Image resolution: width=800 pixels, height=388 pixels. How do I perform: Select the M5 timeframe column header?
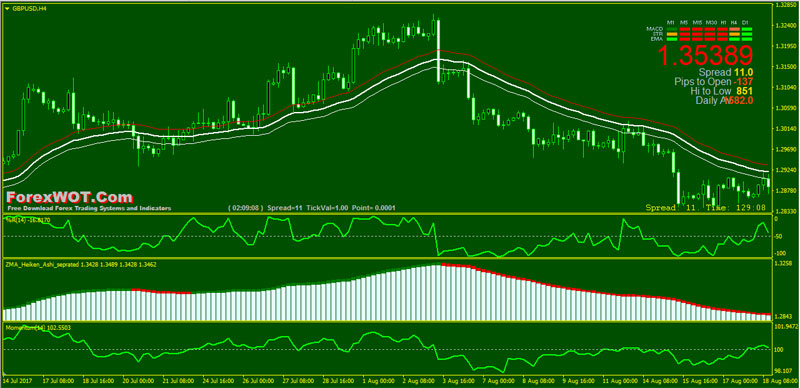pos(684,22)
